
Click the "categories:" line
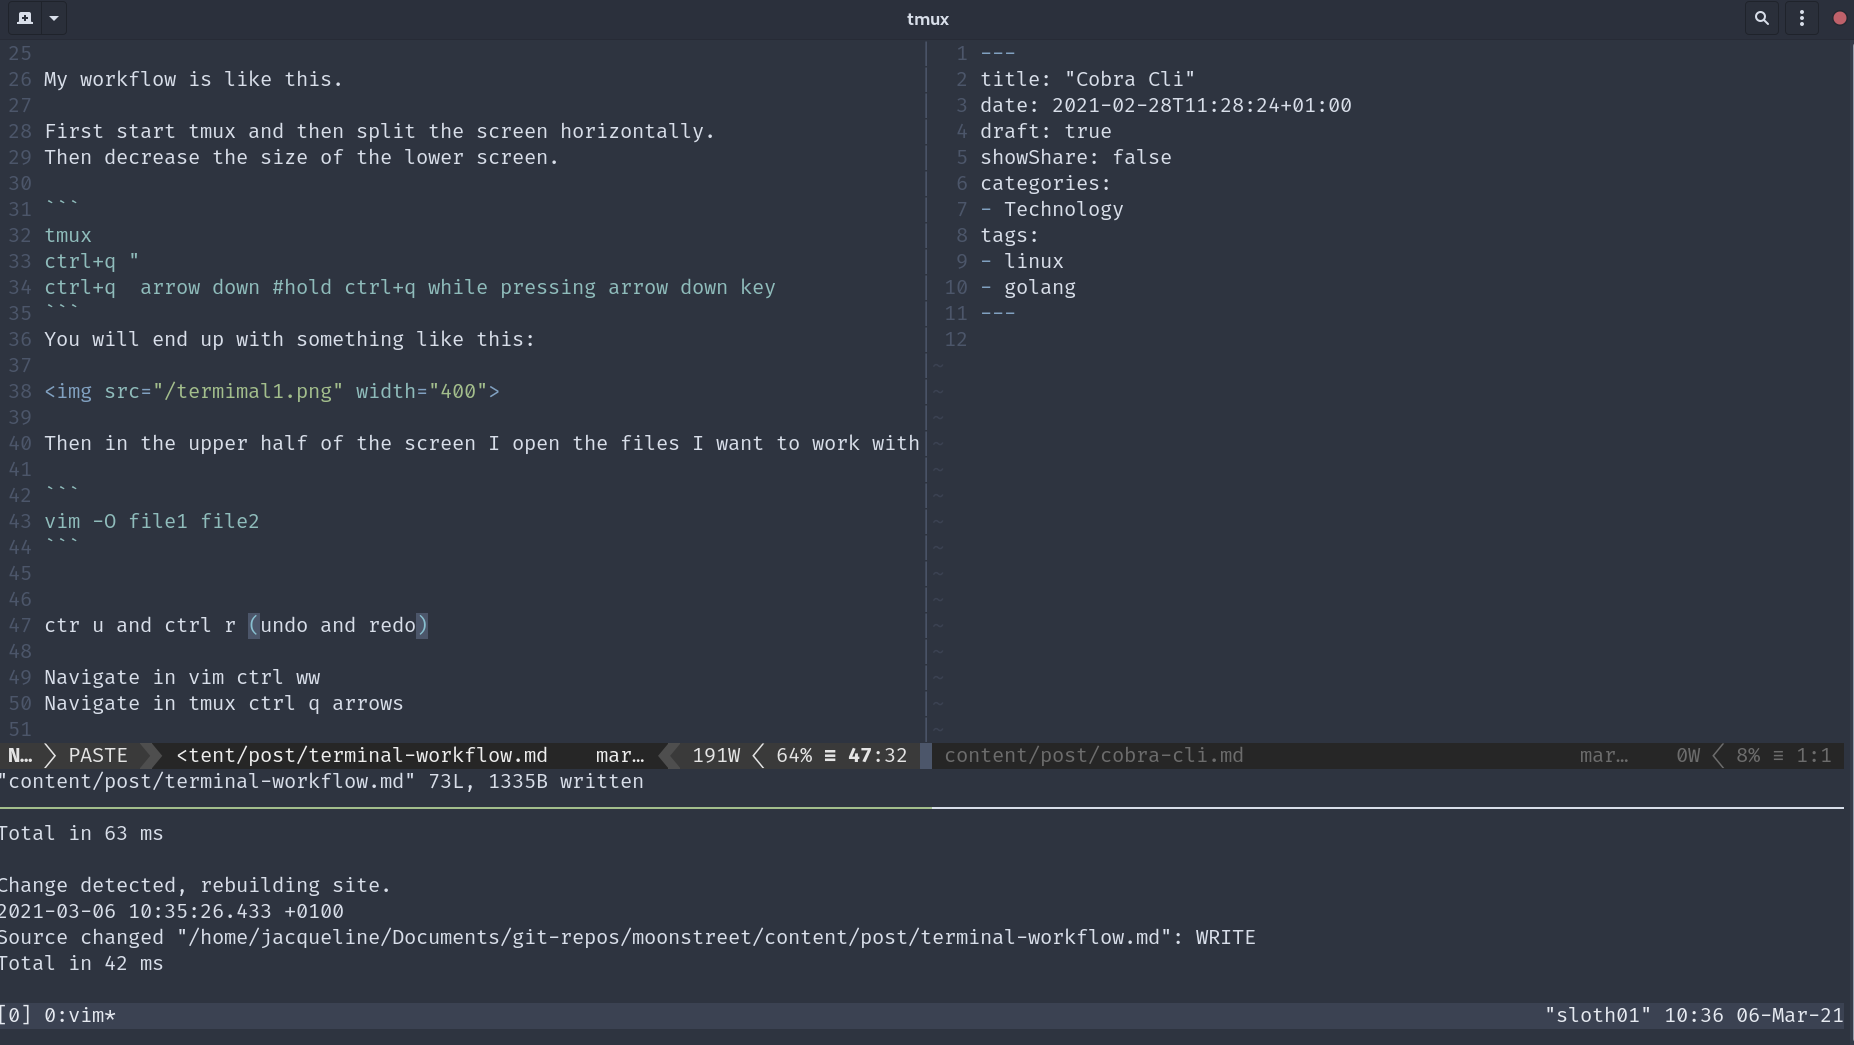[1046, 183]
